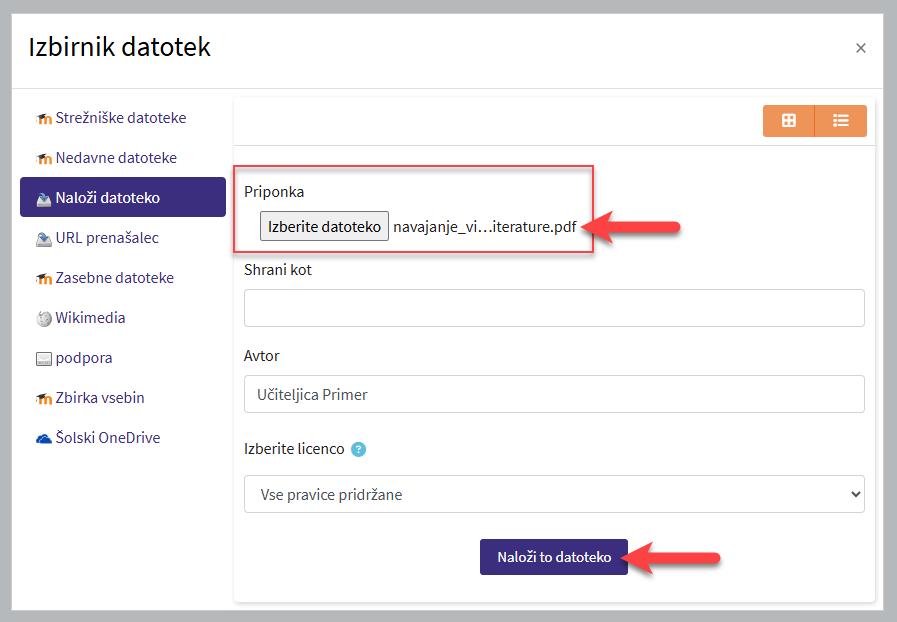The image size is (897, 622).
Task: Click the Šolski OneDrive cloud icon
Action: click(43, 438)
